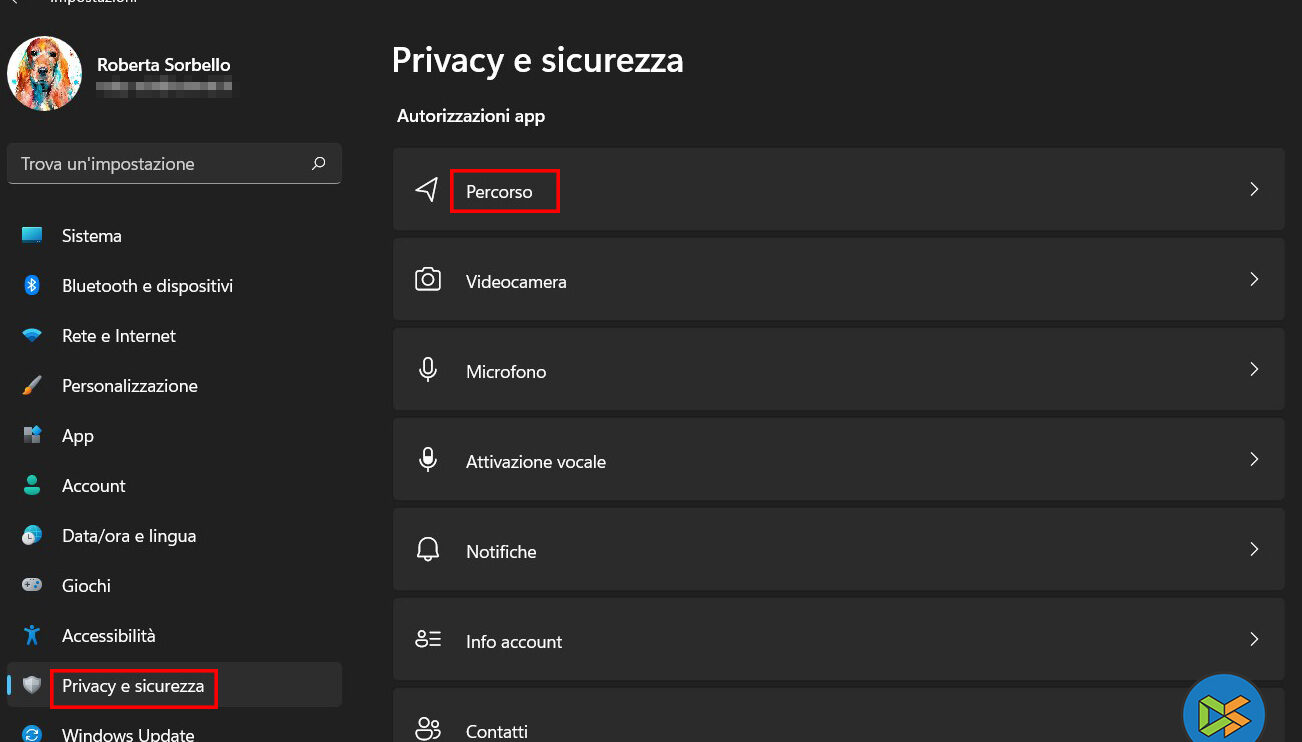Go to Rete e Internet section

pyautogui.click(x=118, y=336)
